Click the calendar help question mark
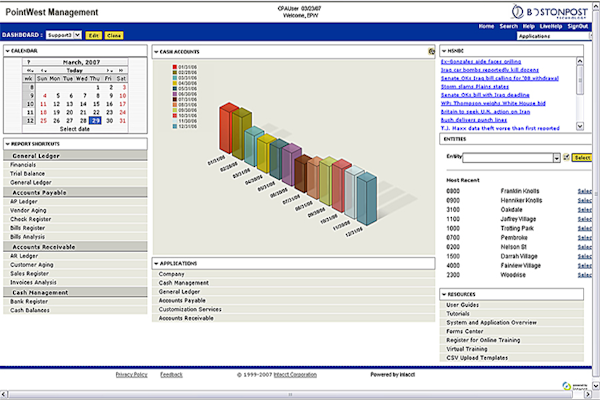The image size is (600, 400). pos(29,62)
